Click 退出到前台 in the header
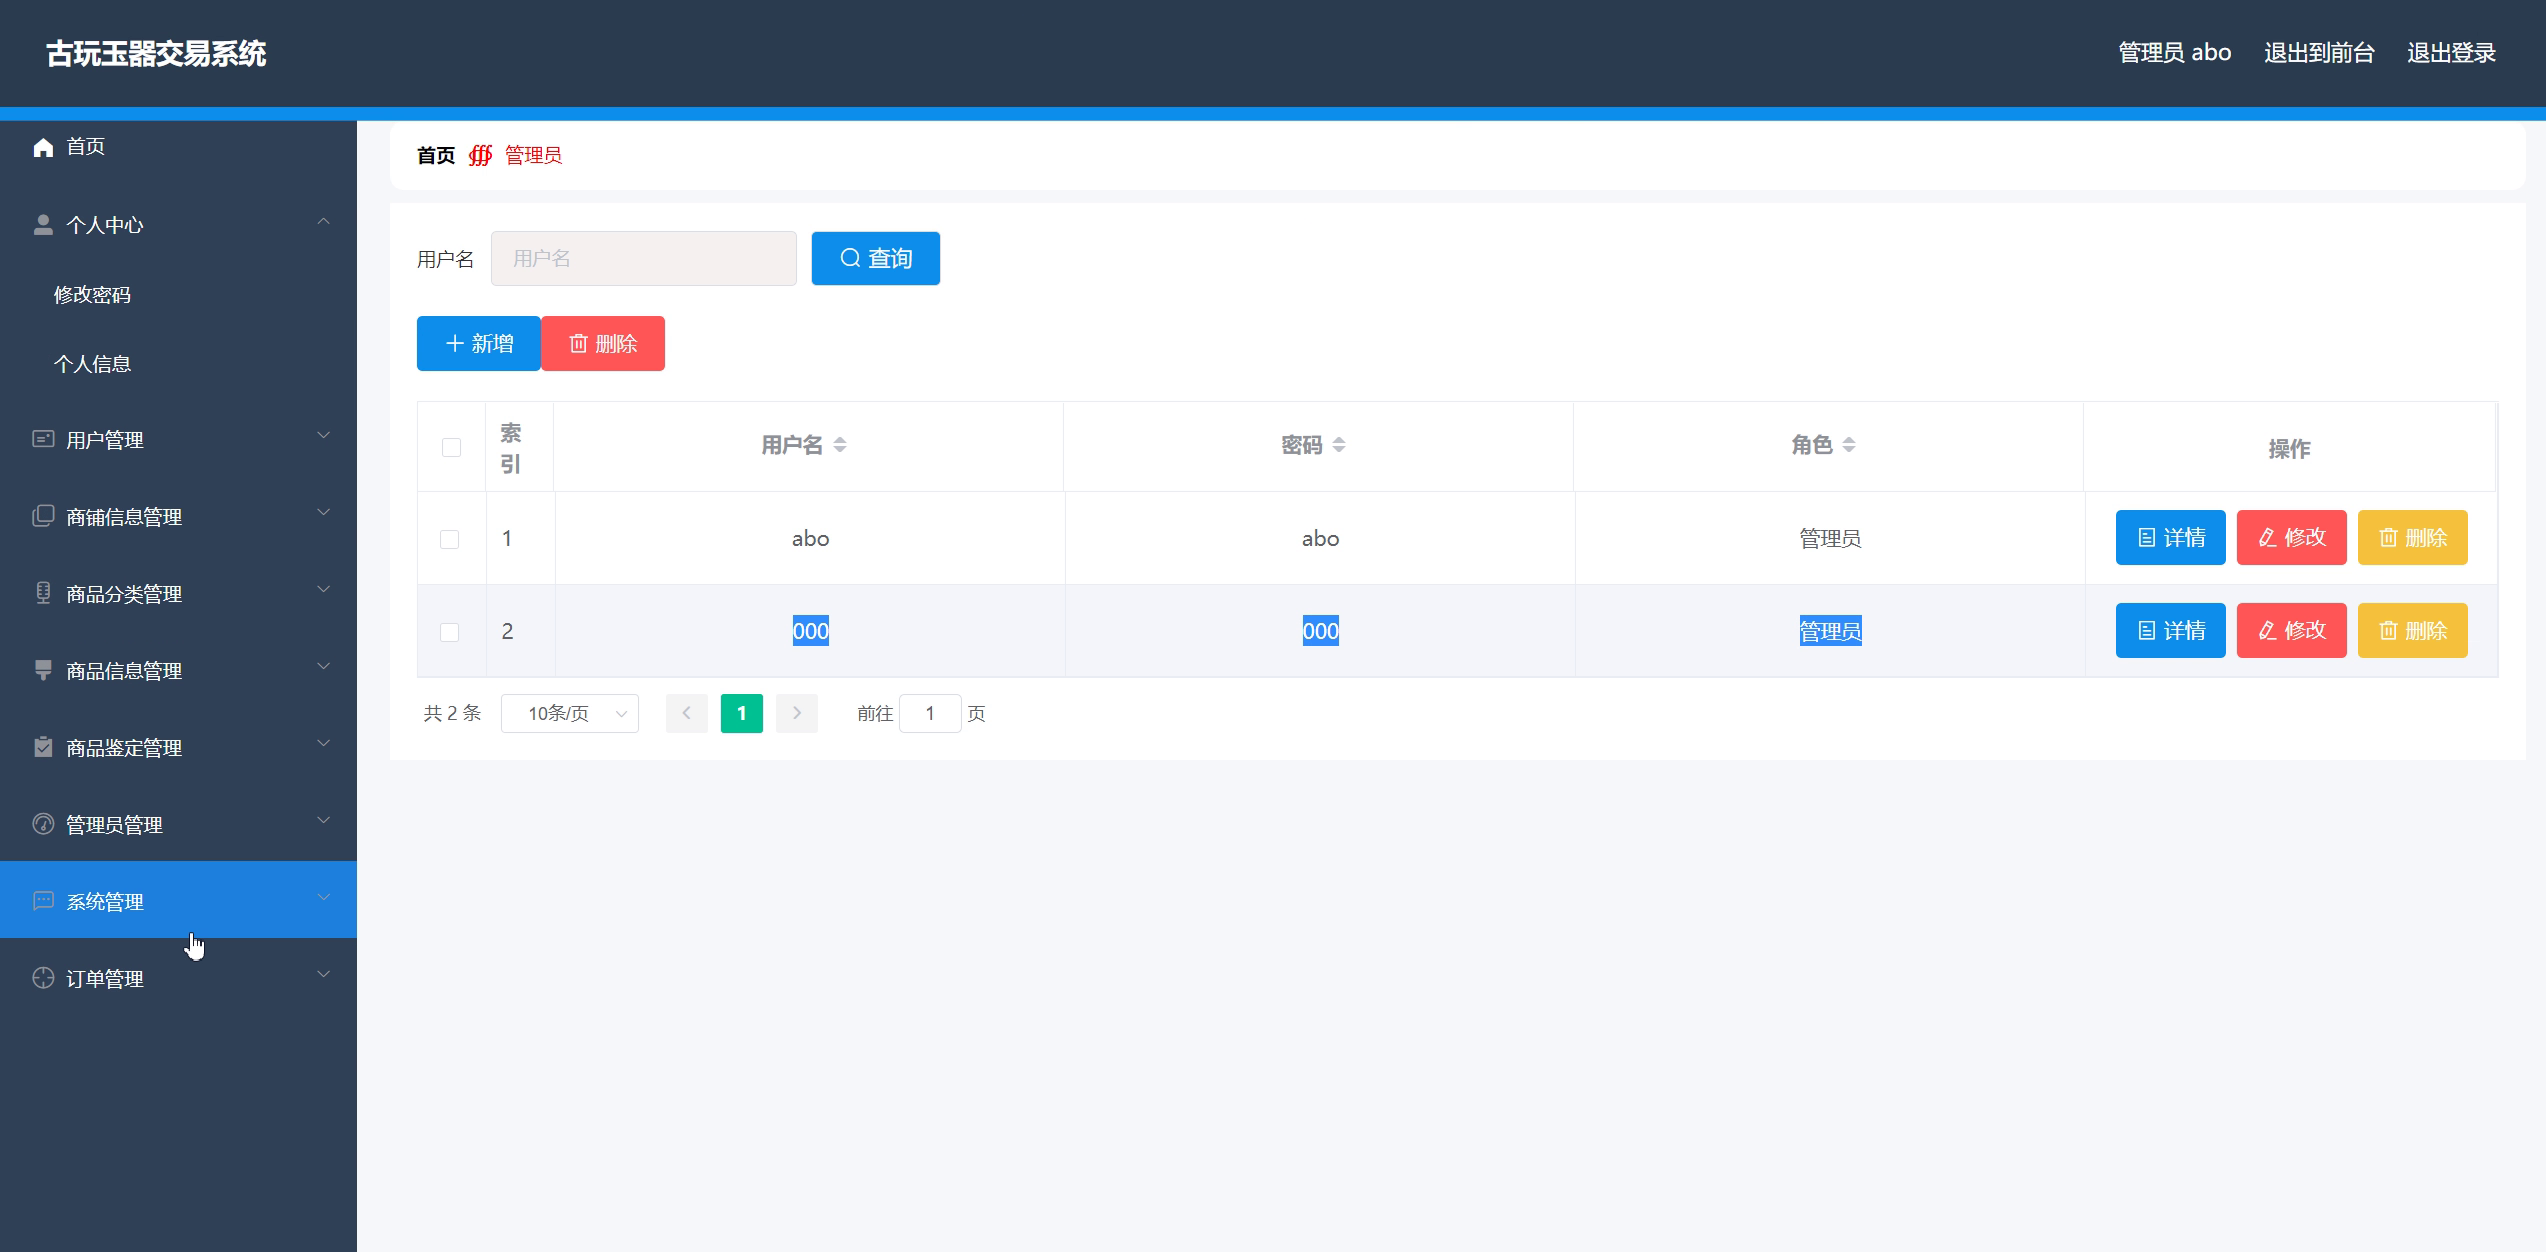The height and width of the screenshot is (1252, 2546). click(x=2319, y=53)
